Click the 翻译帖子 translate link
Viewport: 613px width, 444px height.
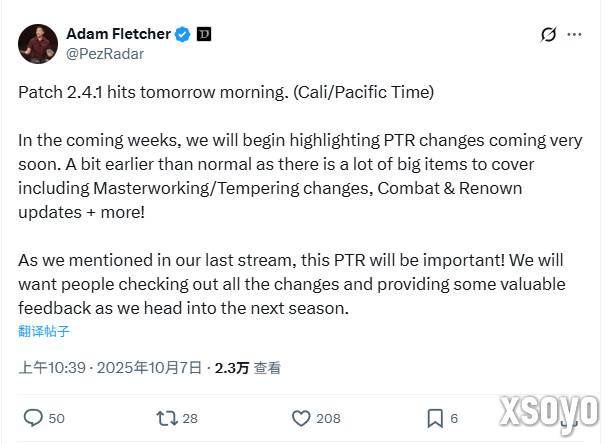tap(44, 331)
